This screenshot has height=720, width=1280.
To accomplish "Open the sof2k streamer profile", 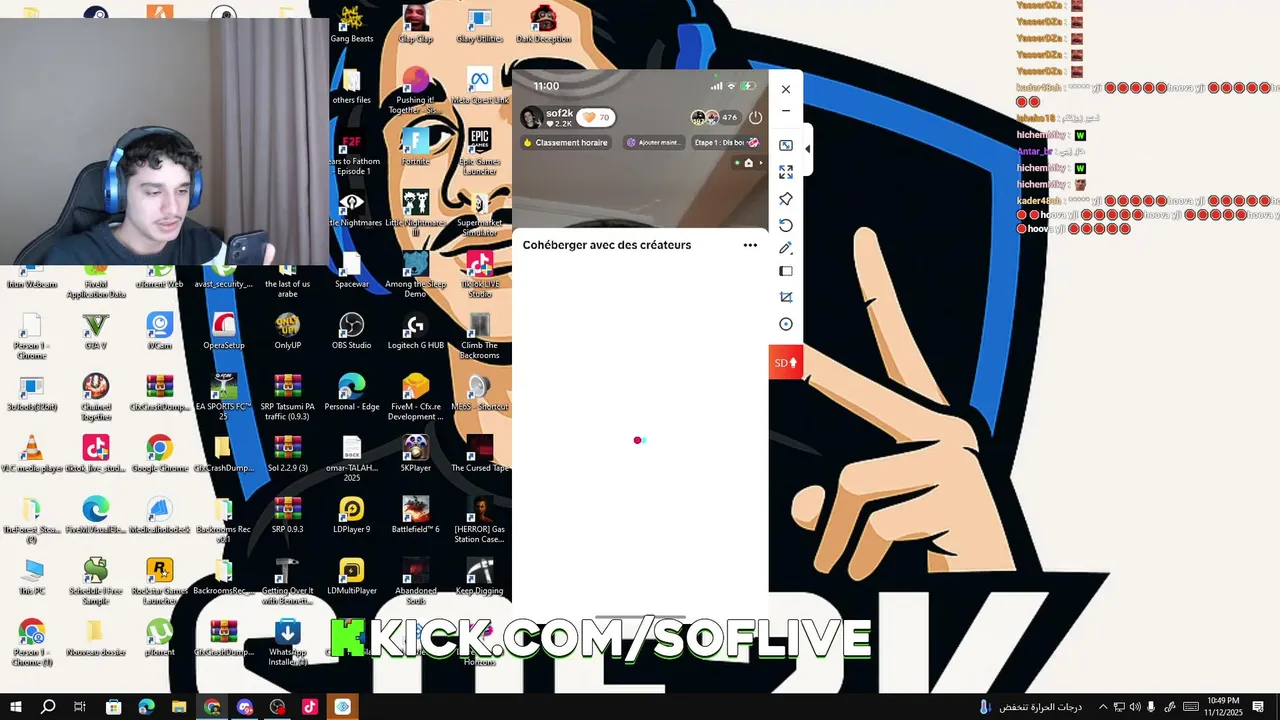I will pos(548,117).
